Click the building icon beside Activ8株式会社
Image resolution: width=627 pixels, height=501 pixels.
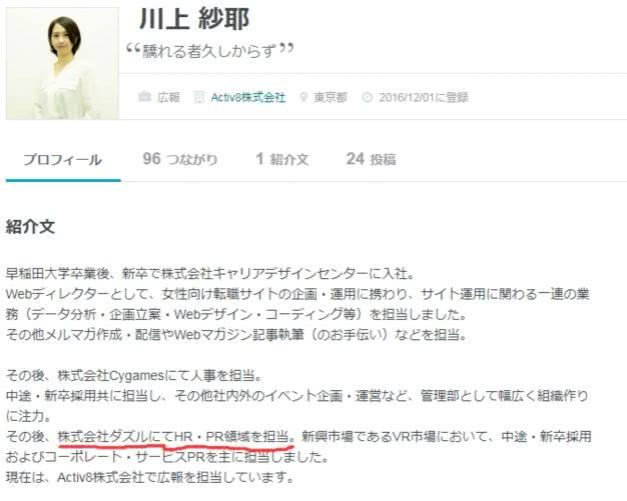click(x=199, y=97)
